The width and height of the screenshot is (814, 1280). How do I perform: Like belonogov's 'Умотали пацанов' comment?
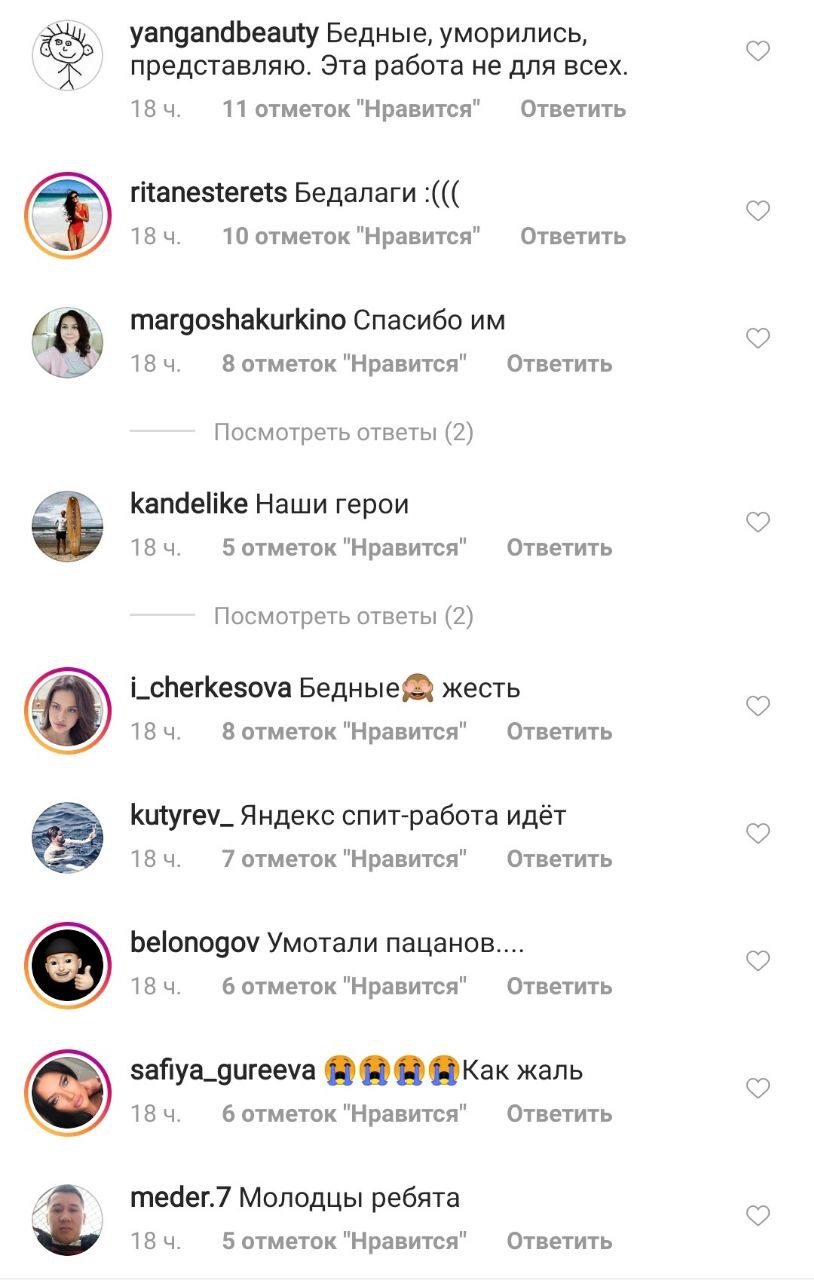[x=758, y=961]
